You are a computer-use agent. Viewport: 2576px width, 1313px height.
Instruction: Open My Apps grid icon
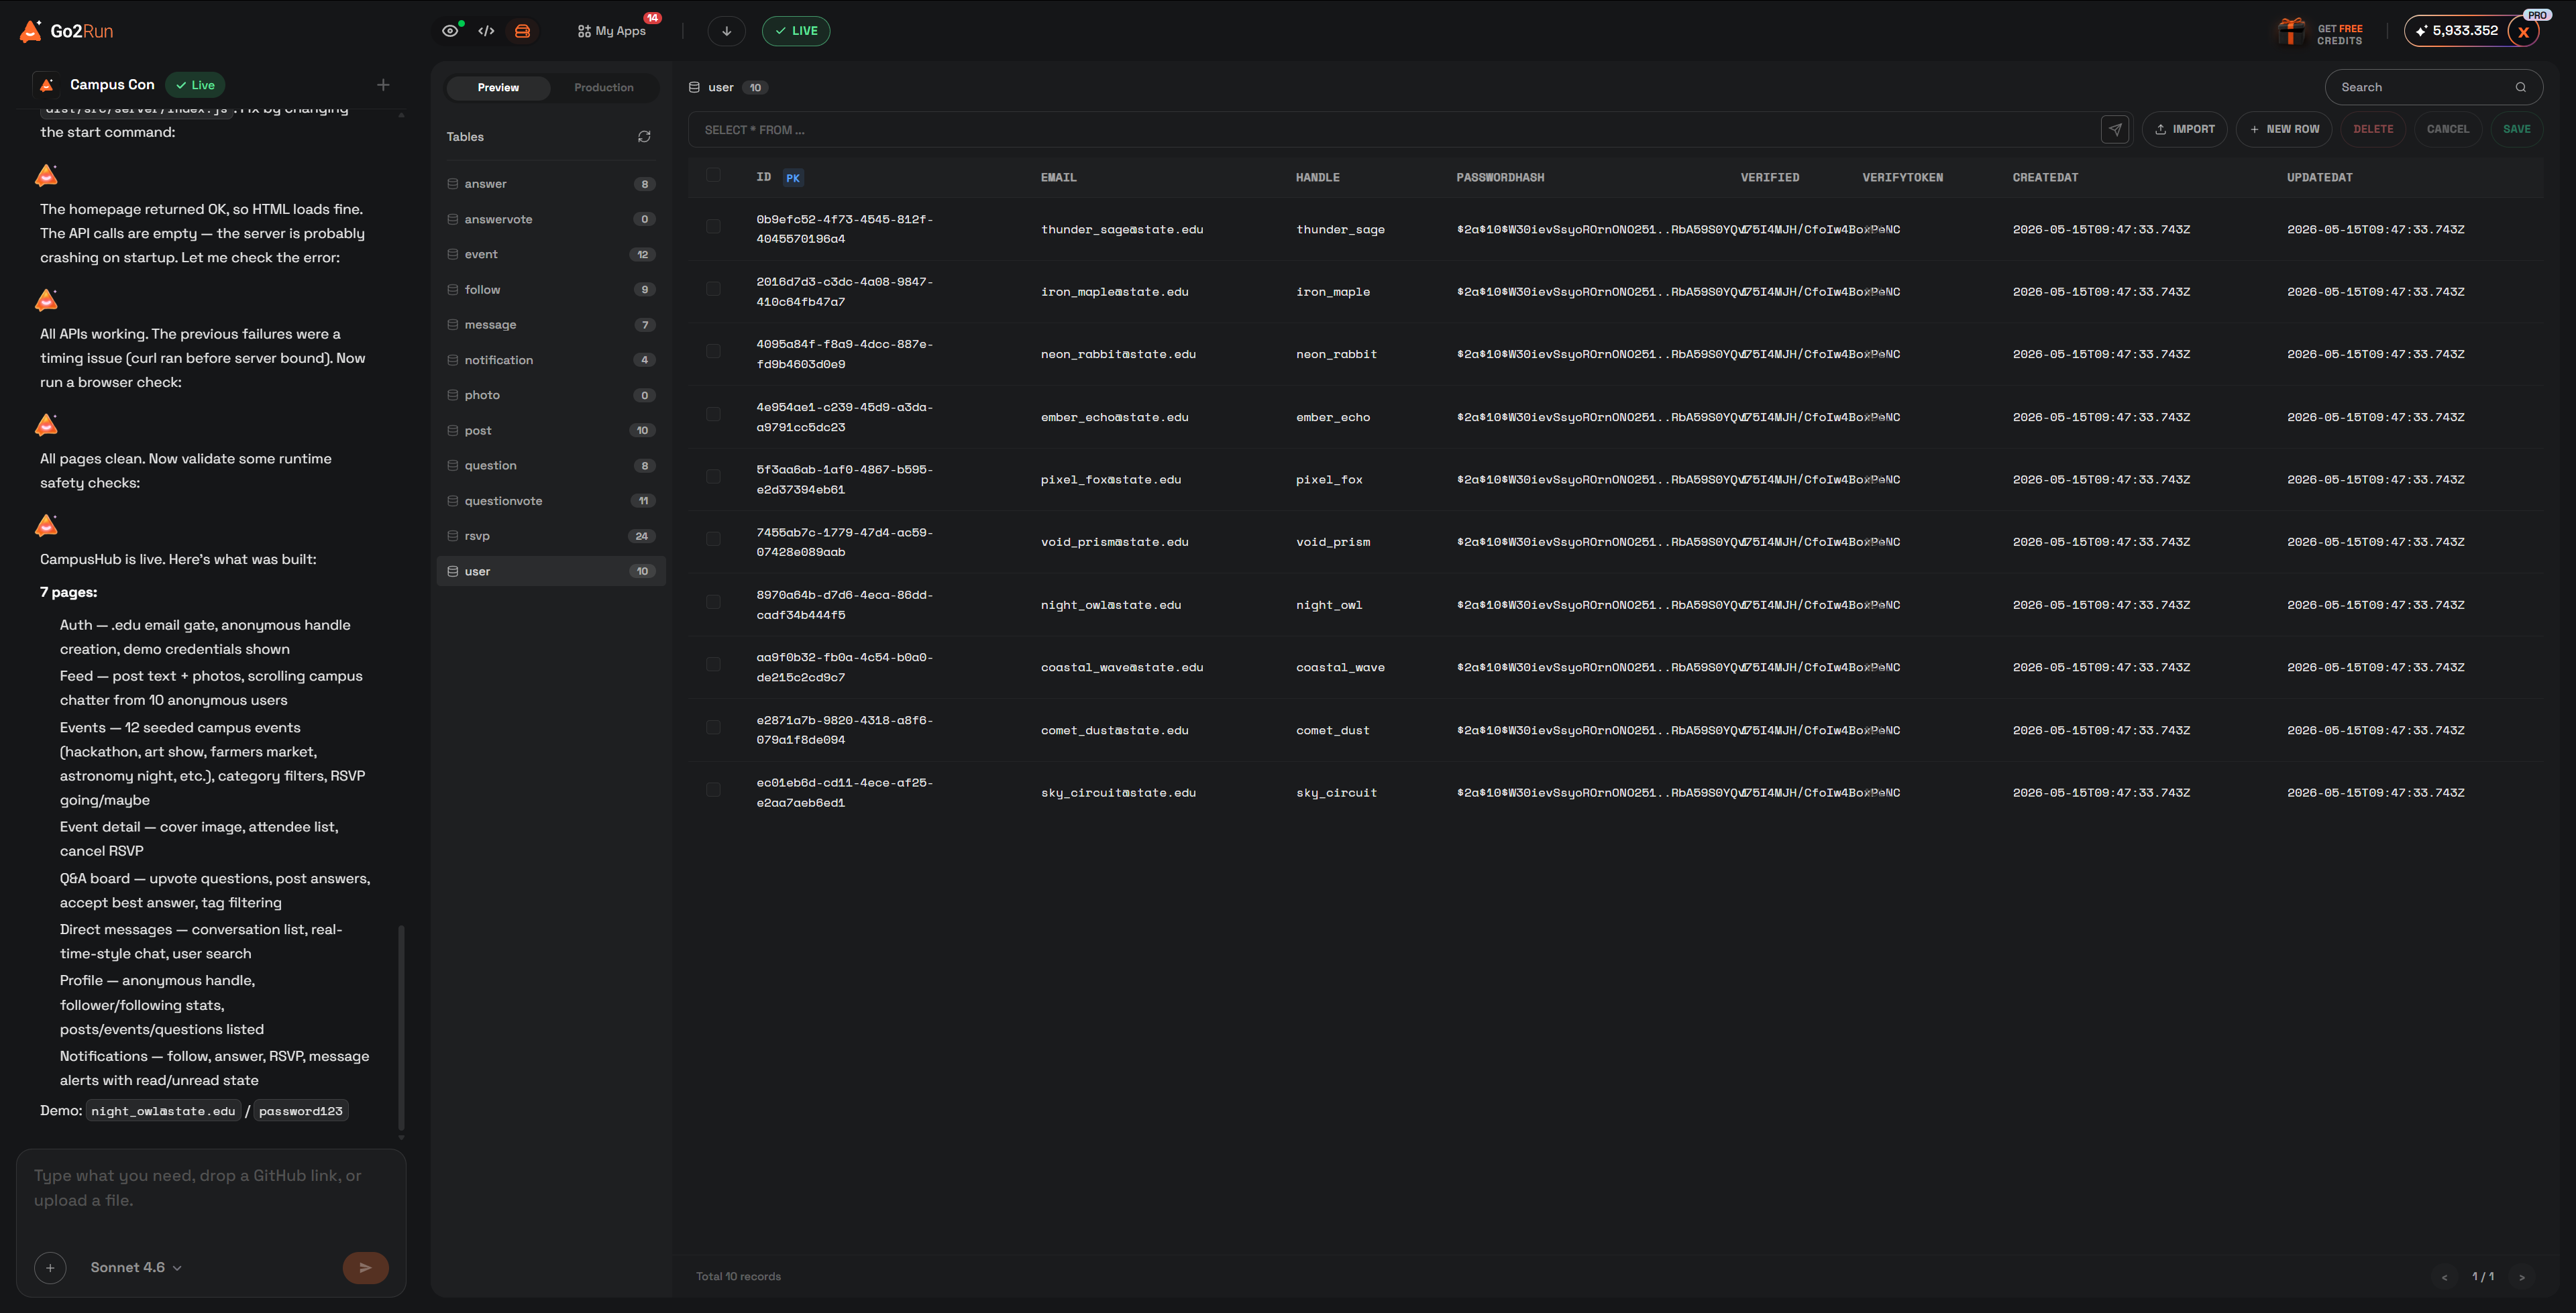click(584, 31)
